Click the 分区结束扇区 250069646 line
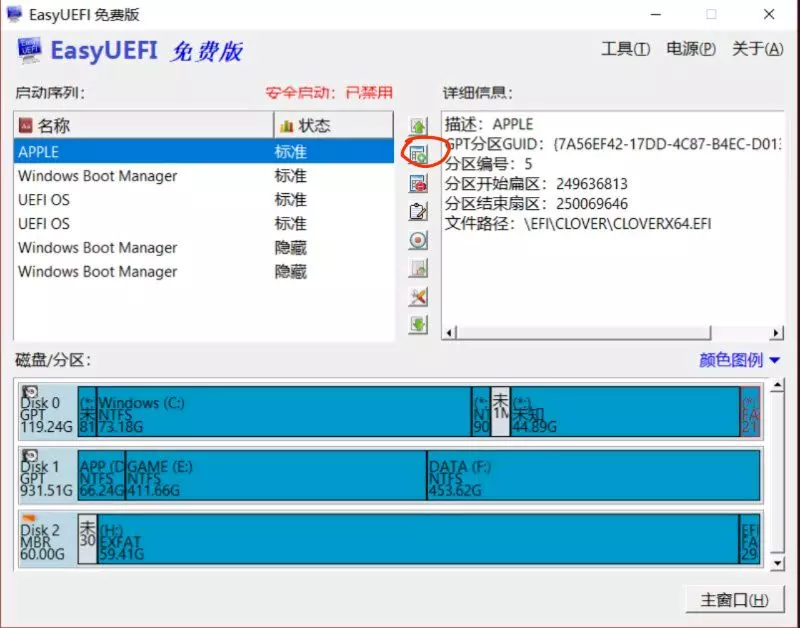 [536, 204]
